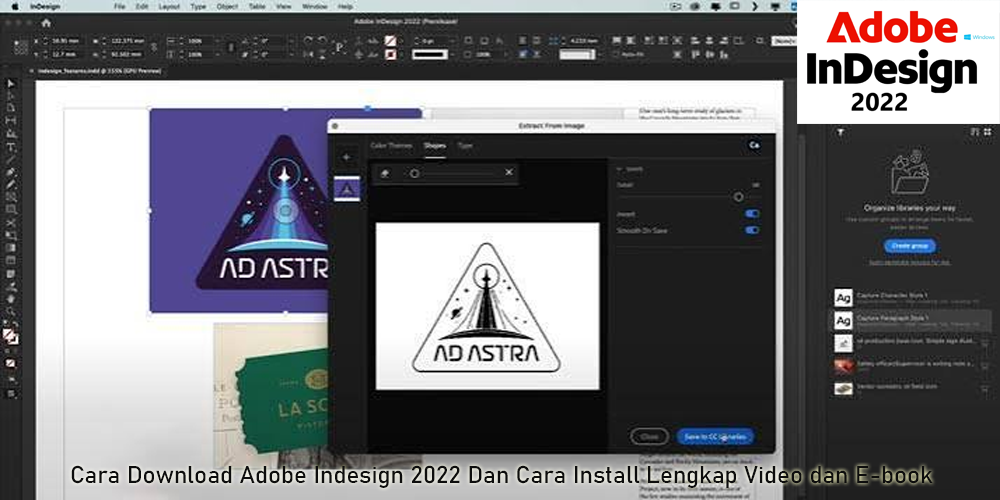Click the Creative Cloud icon in dialog

pyautogui.click(x=754, y=145)
